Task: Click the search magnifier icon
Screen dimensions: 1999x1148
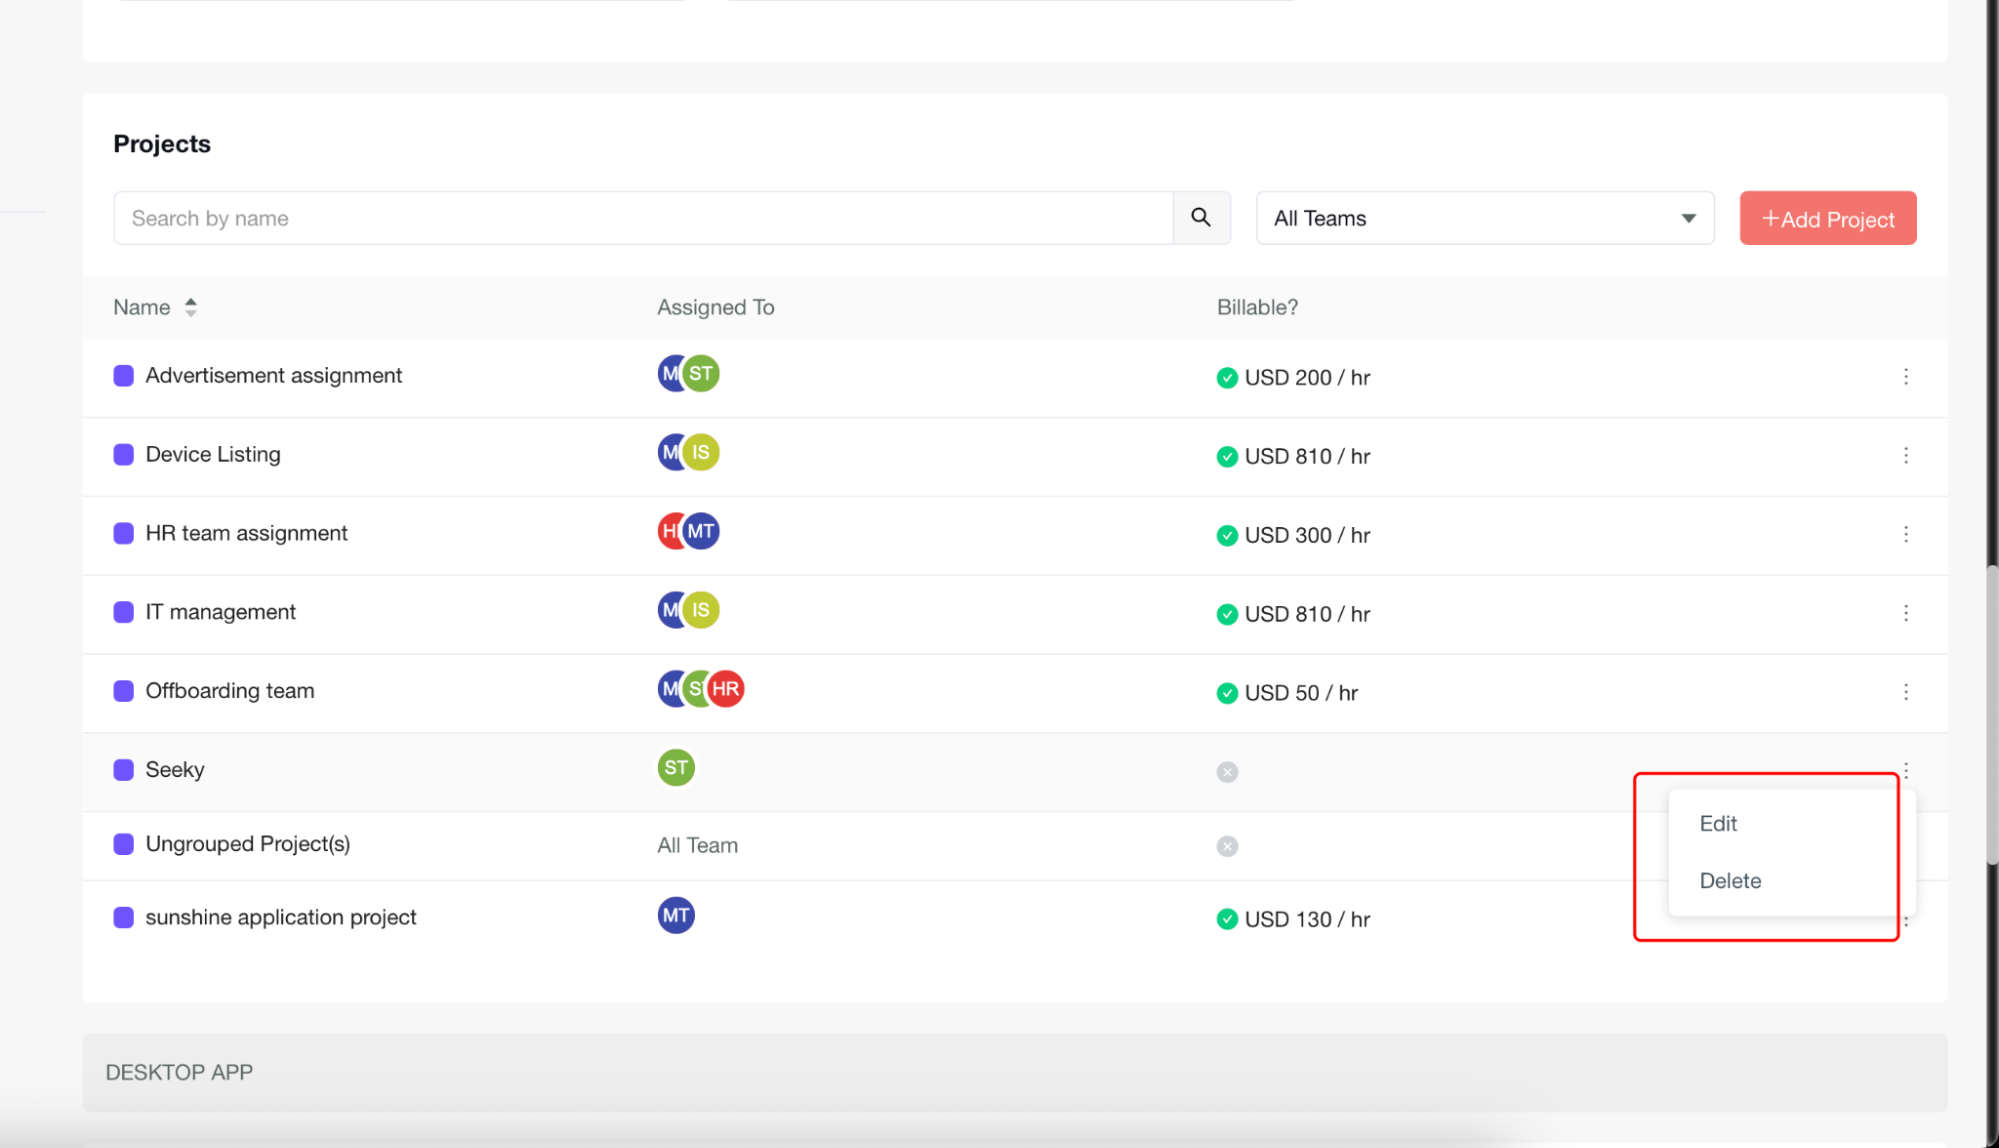Action: click(1200, 217)
